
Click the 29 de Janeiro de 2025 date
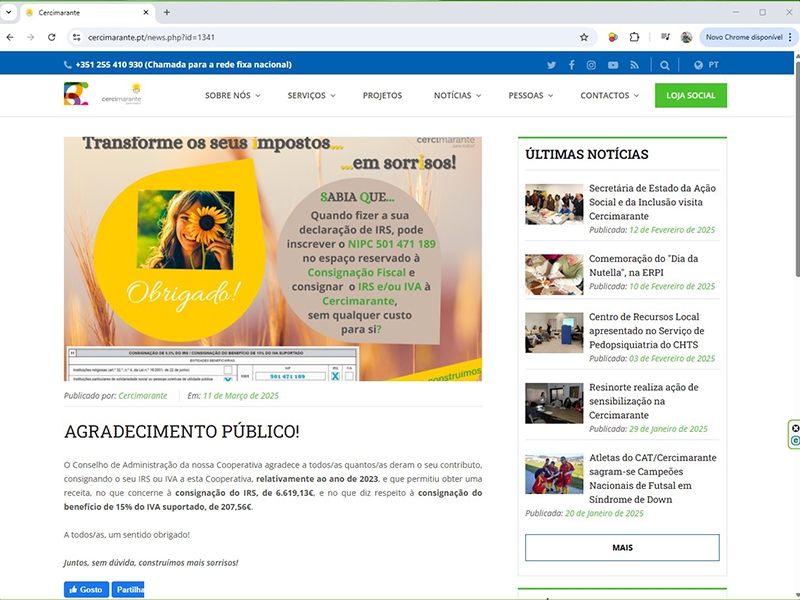click(668, 429)
